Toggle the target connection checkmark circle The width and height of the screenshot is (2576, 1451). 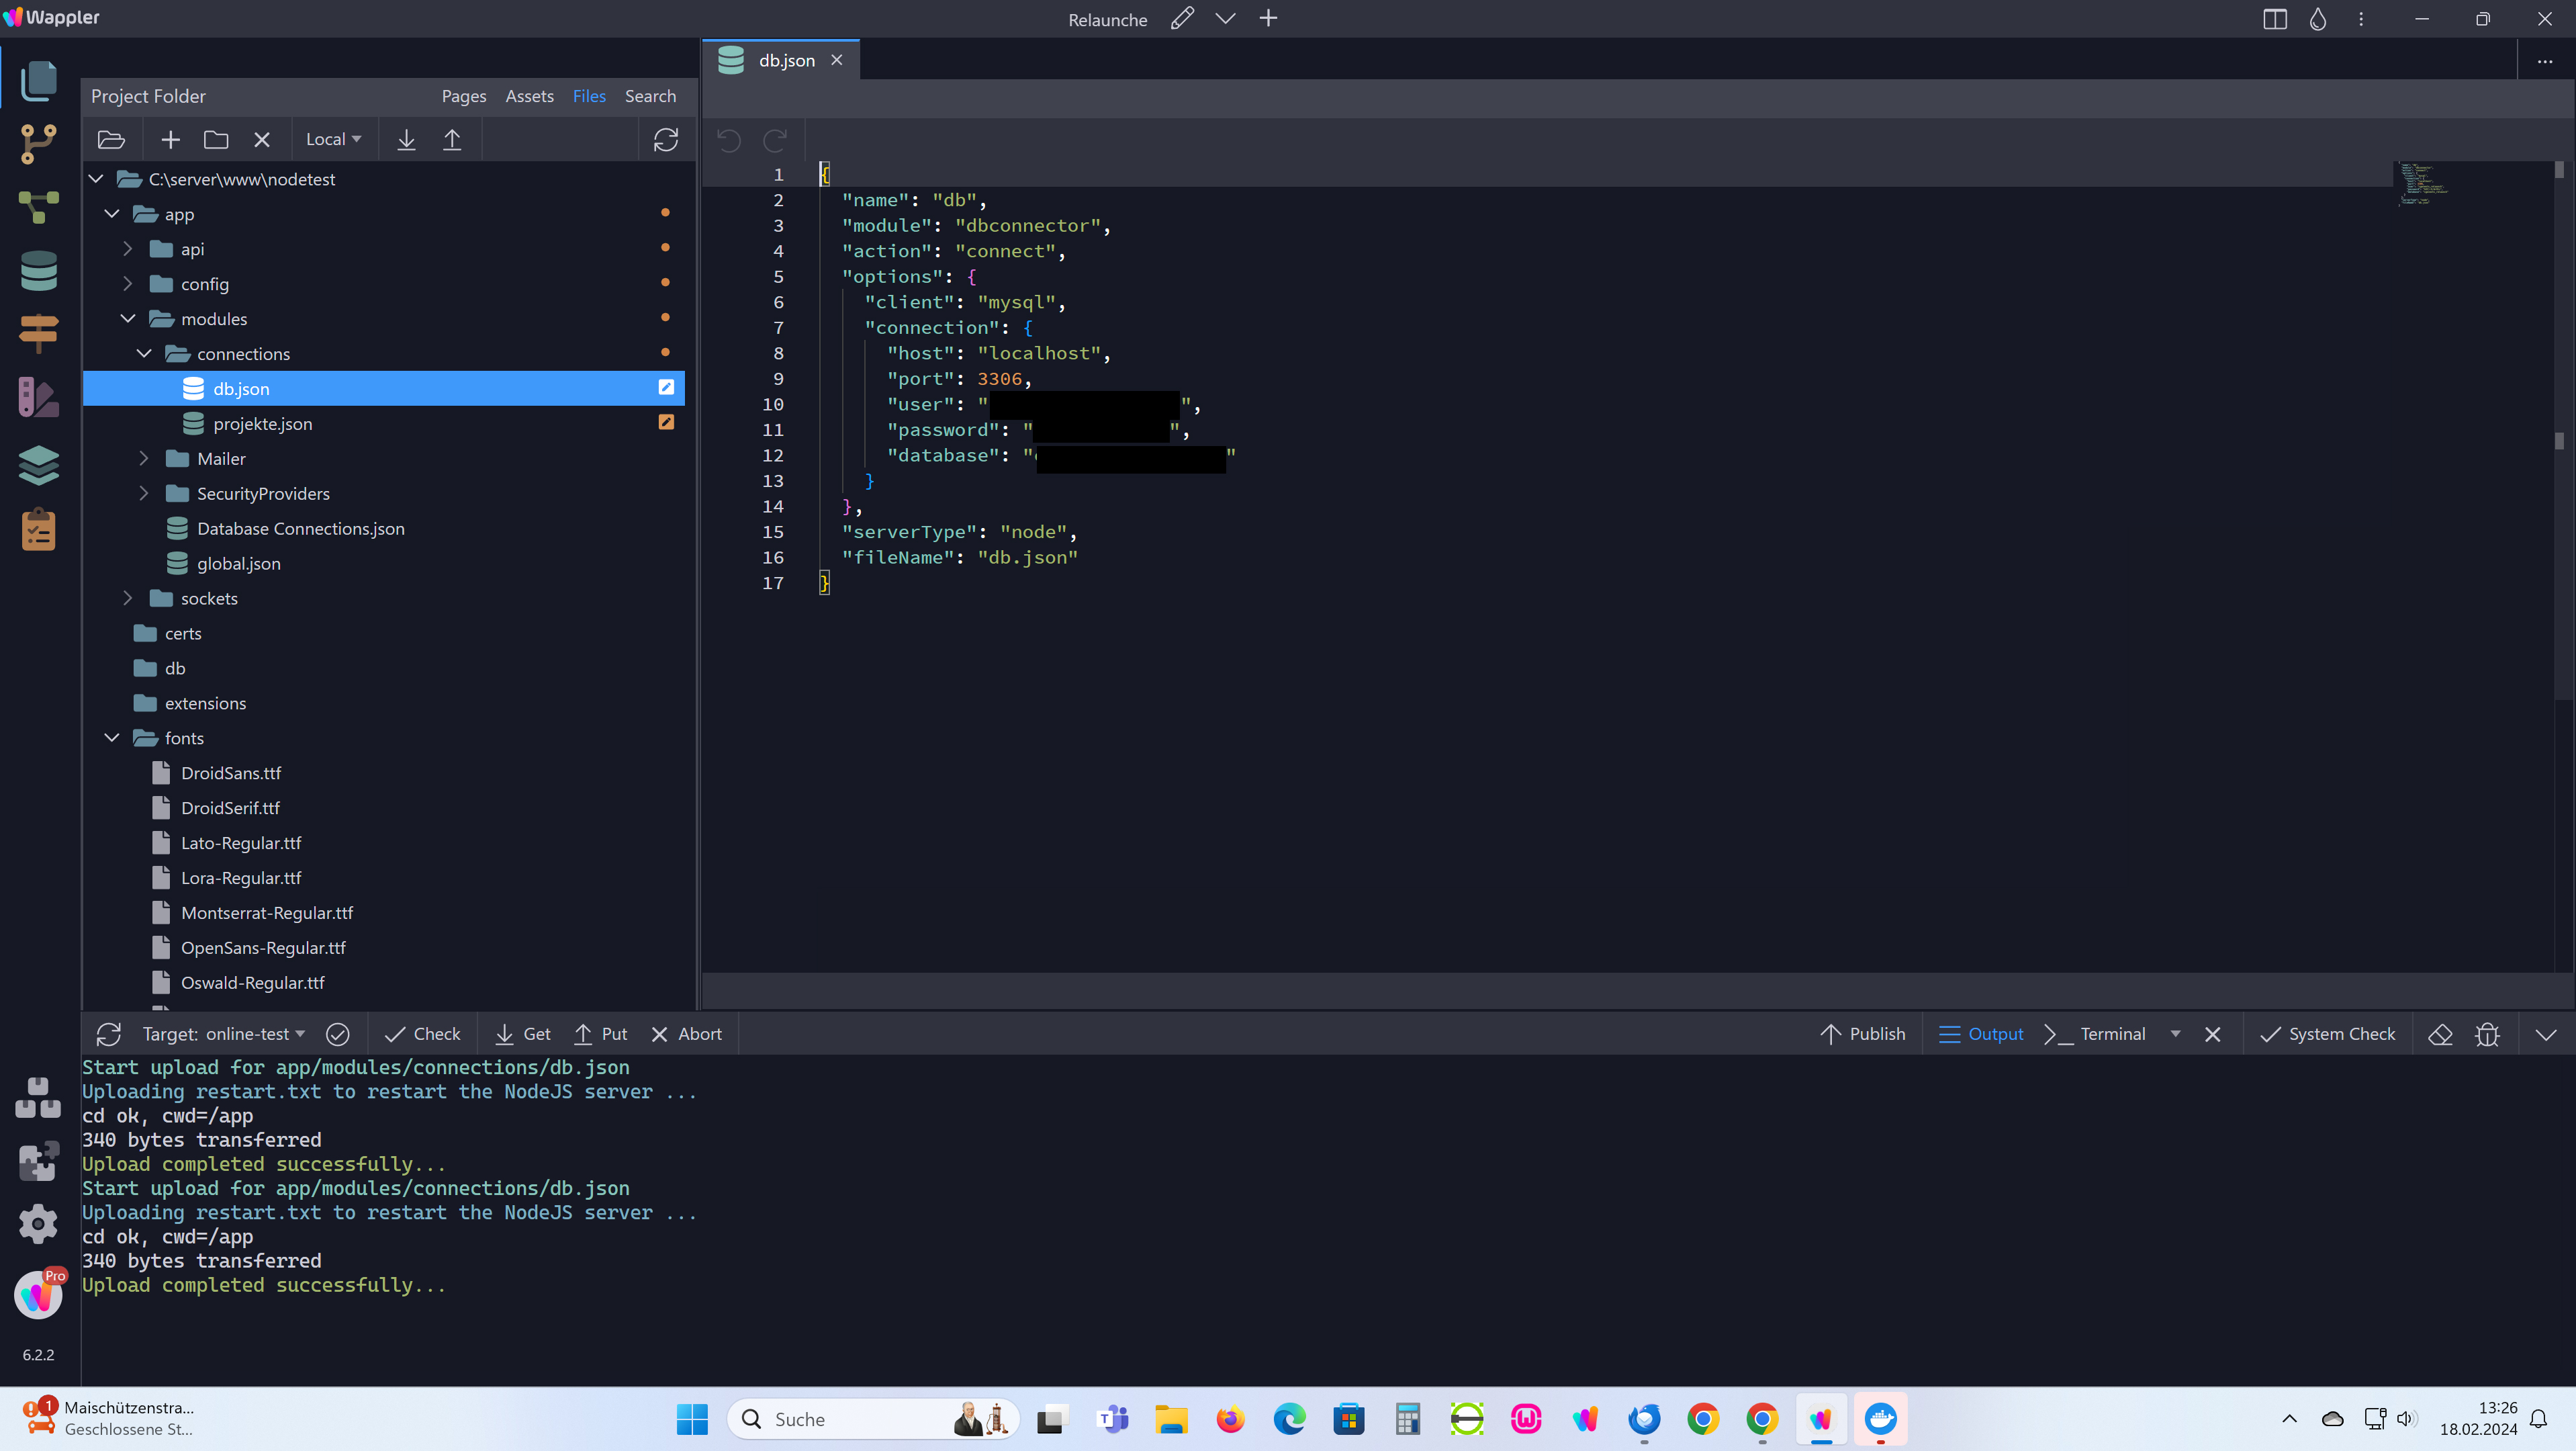[x=338, y=1034]
